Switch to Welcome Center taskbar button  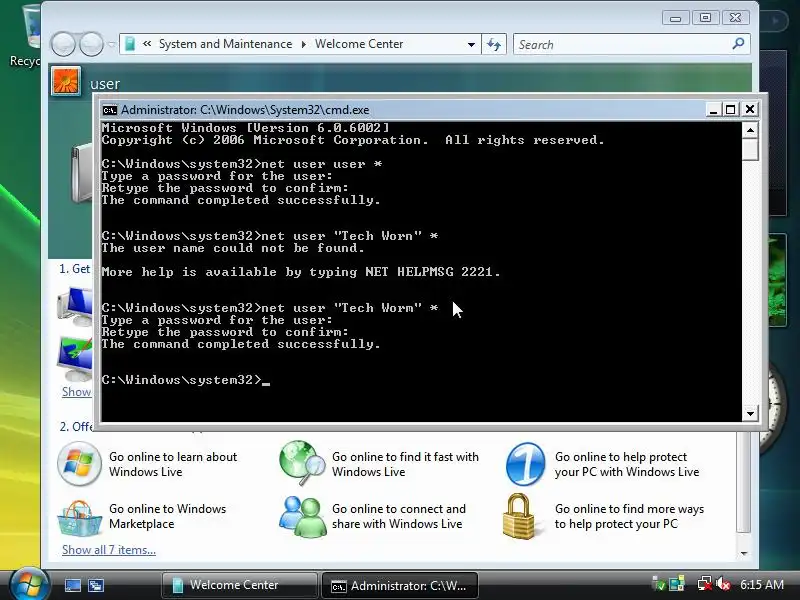pos(239,585)
